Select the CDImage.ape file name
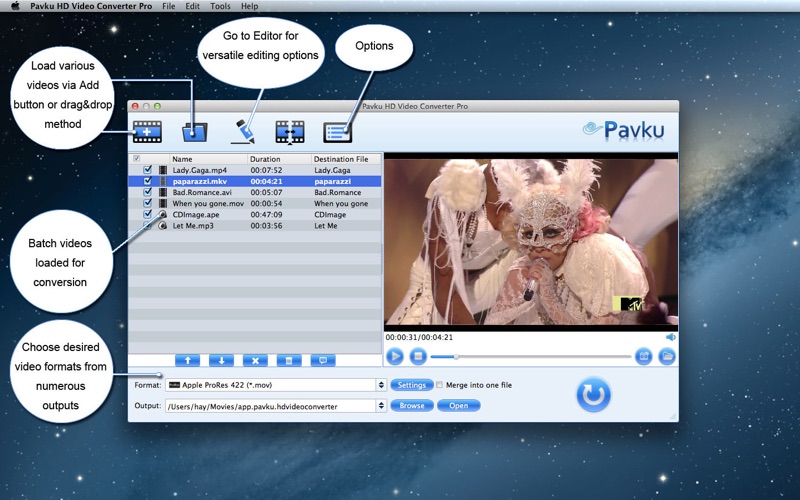The width and height of the screenshot is (800, 500). (x=196, y=214)
